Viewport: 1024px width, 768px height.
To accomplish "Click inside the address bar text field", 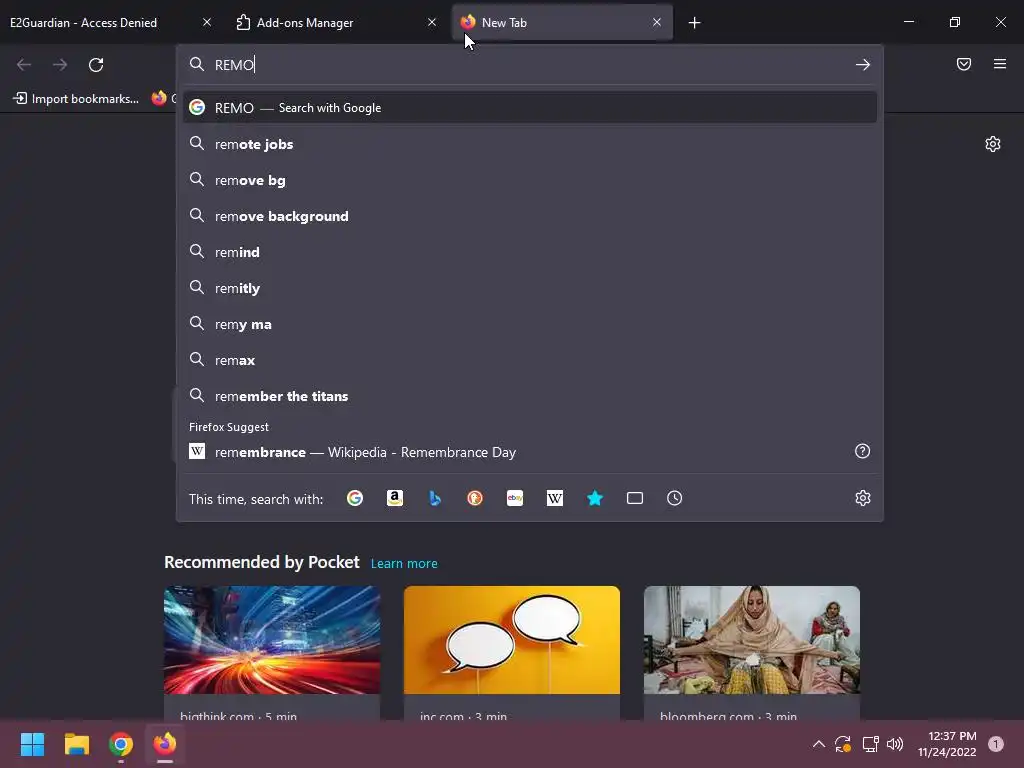I will point(530,65).
